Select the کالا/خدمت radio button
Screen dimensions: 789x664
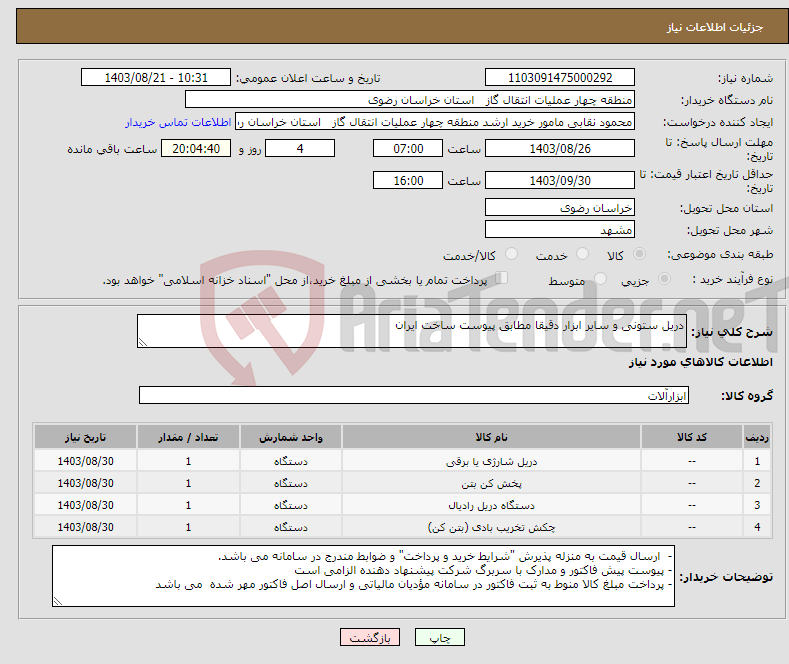511,254
